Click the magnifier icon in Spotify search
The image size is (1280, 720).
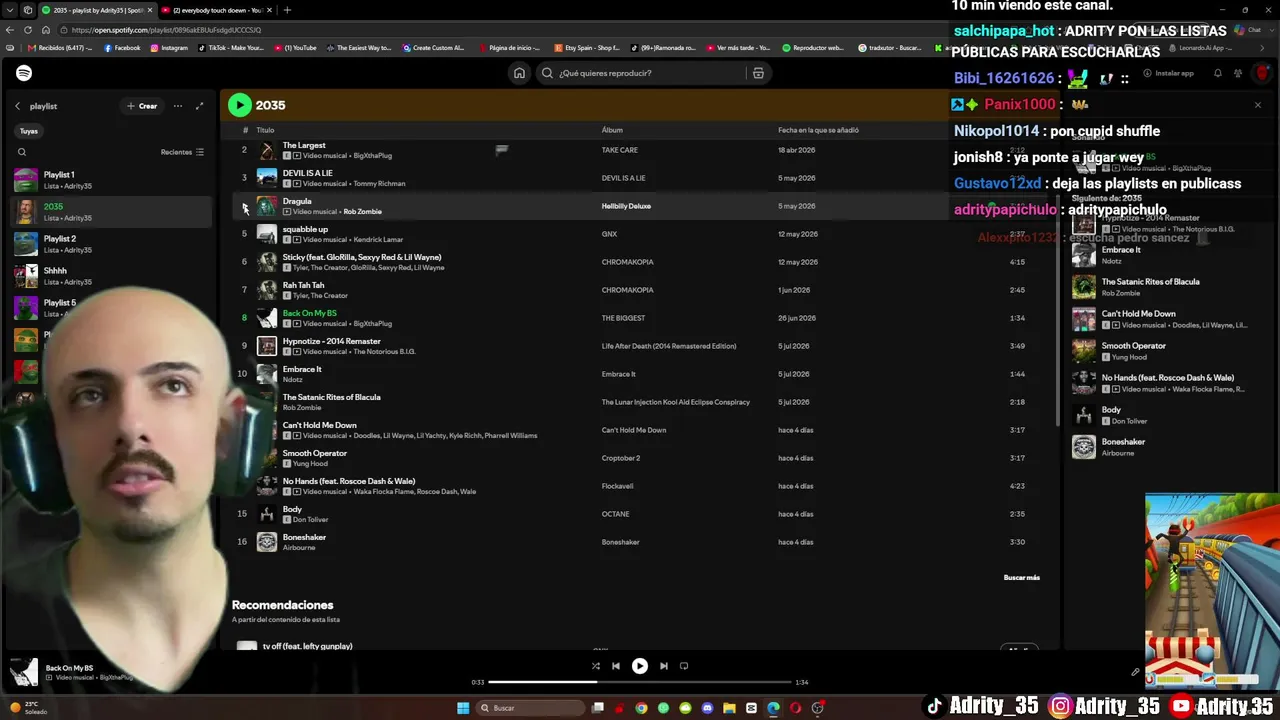point(547,73)
